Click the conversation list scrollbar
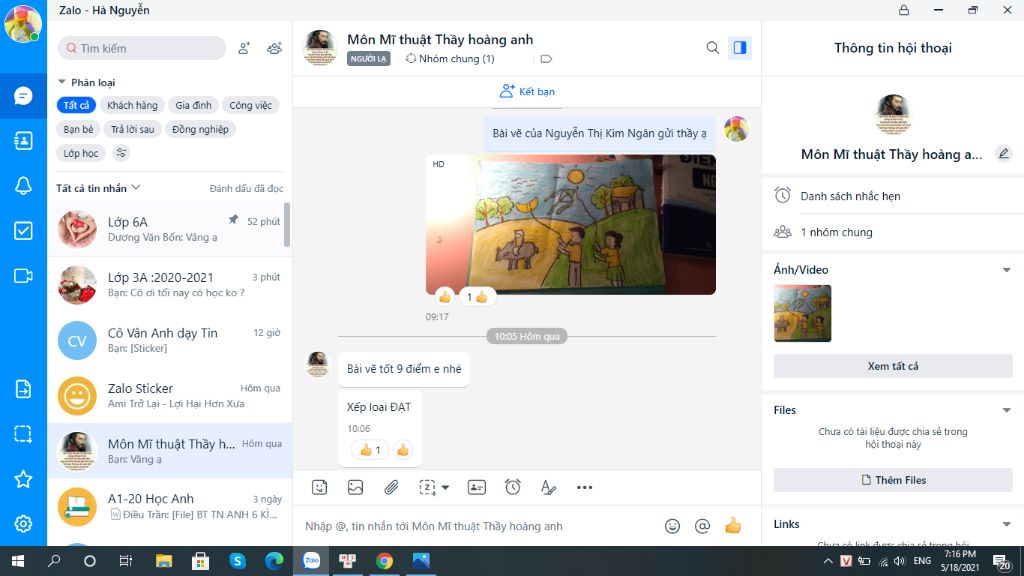Image resolution: width=1024 pixels, height=576 pixels. [x=287, y=225]
